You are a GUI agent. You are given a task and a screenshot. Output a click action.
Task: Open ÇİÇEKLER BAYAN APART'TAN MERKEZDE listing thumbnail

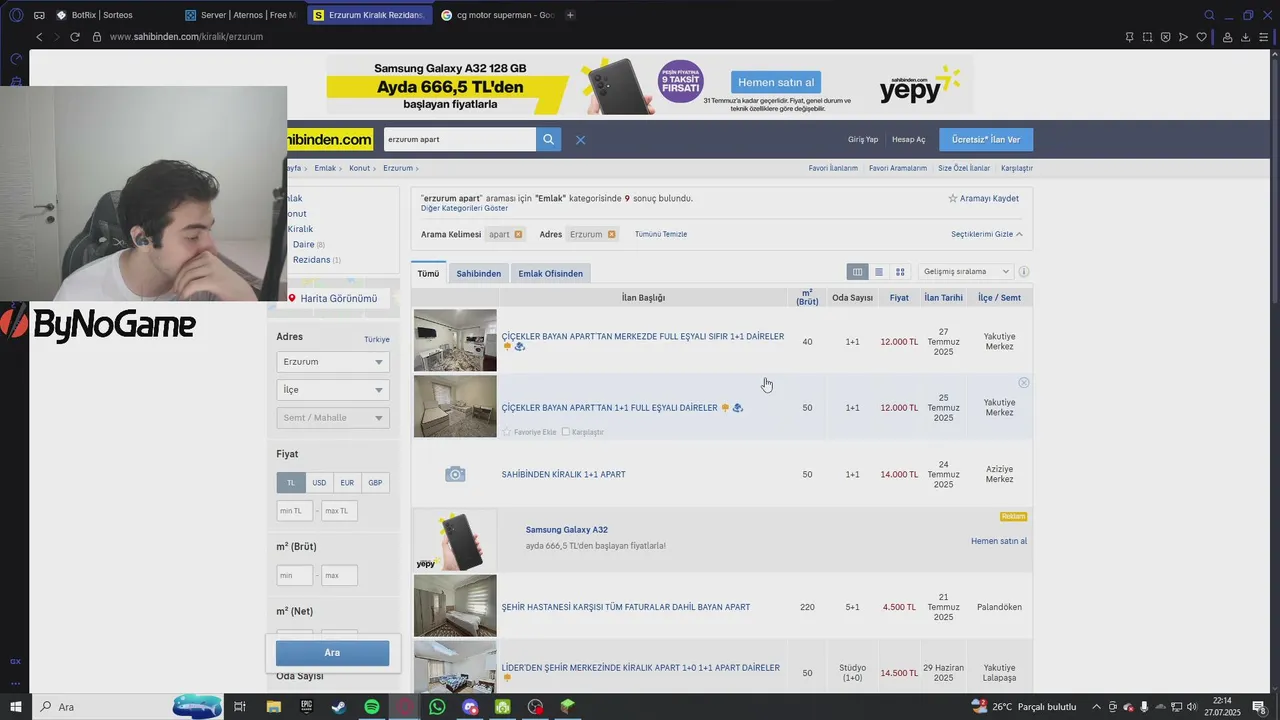pyautogui.click(x=455, y=340)
